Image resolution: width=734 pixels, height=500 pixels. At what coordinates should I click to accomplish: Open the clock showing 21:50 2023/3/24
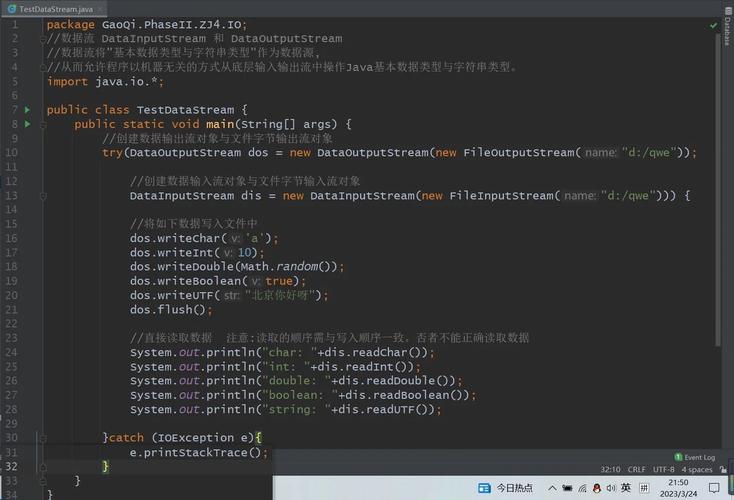tap(678, 488)
